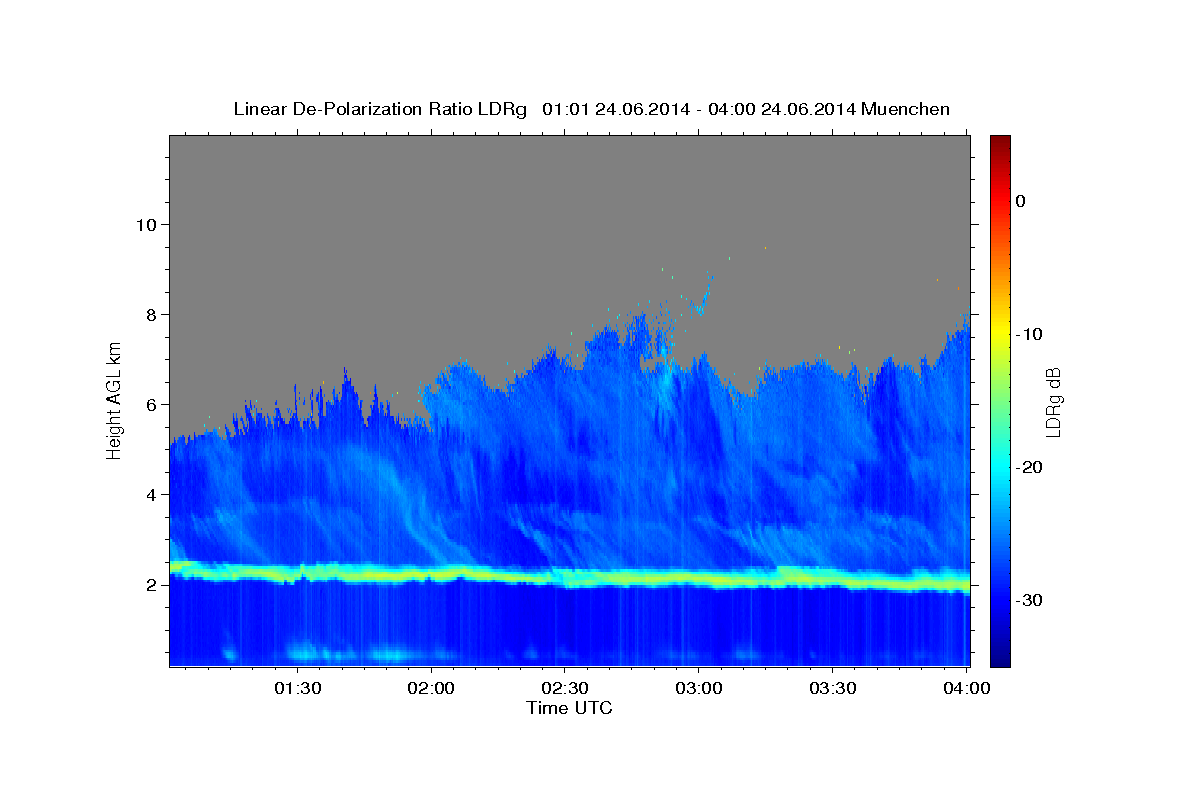1200x800 pixels.
Task: Click the 'Height AGL km' axis title
Action: tap(115, 400)
